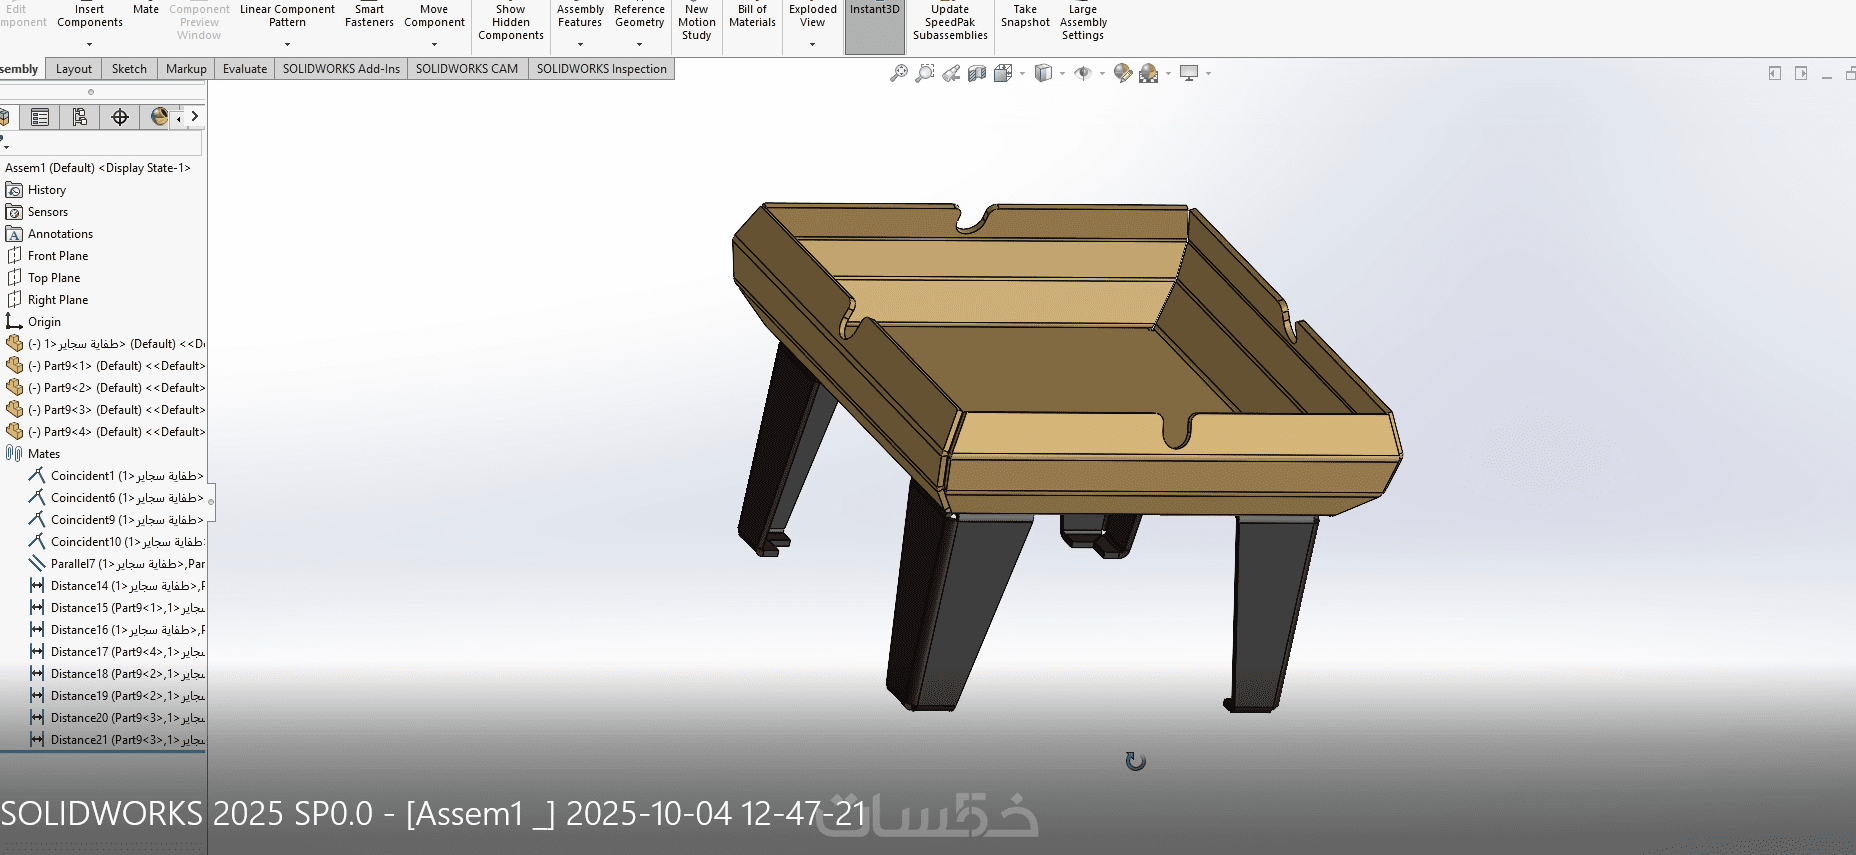Viewport: 1856px width, 855px height.
Task: Select Assem1 (Default) root node
Action: [98, 168]
